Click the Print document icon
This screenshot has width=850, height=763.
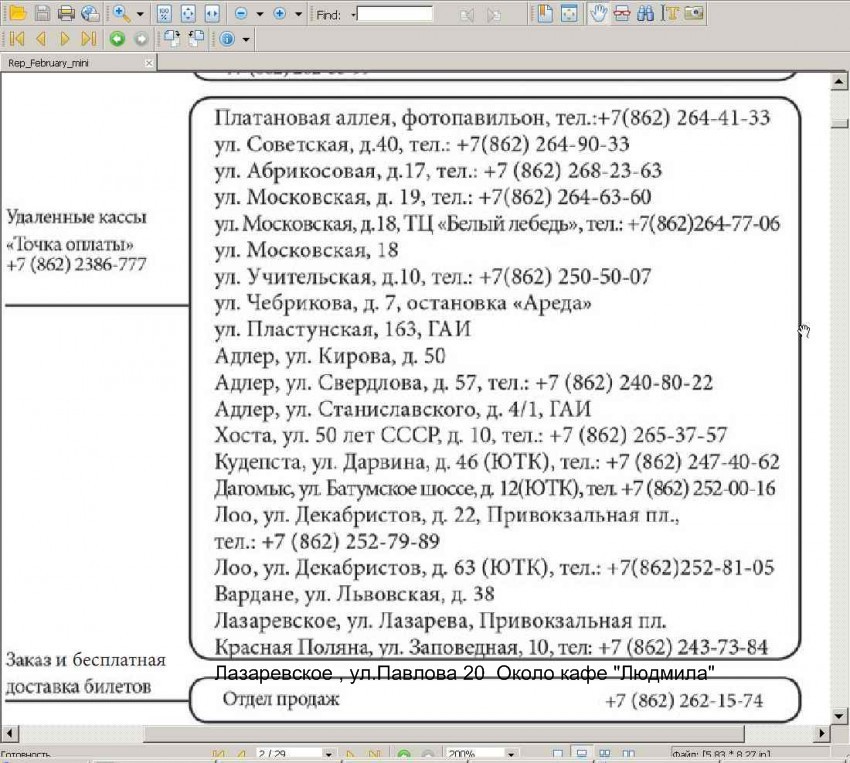coord(66,14)
